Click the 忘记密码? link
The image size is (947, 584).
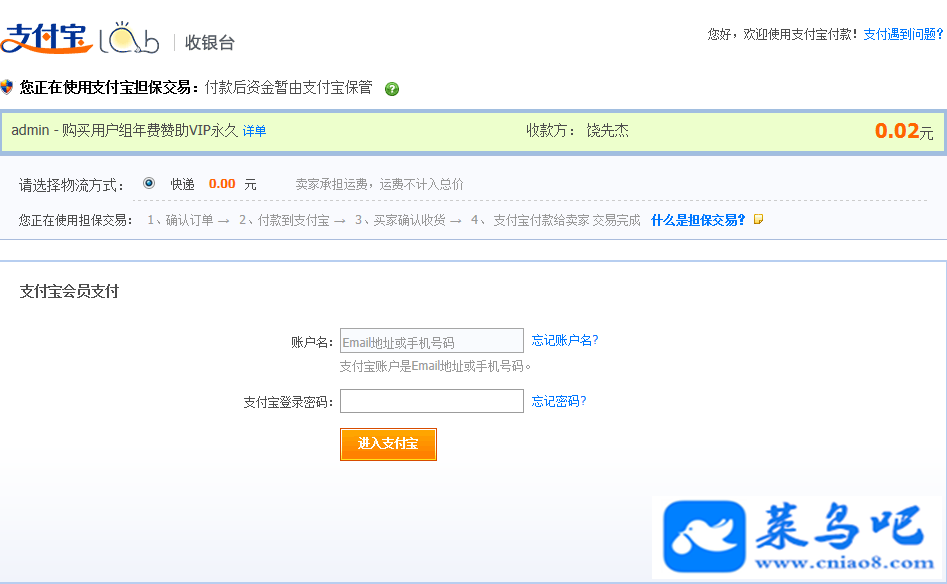559,401
